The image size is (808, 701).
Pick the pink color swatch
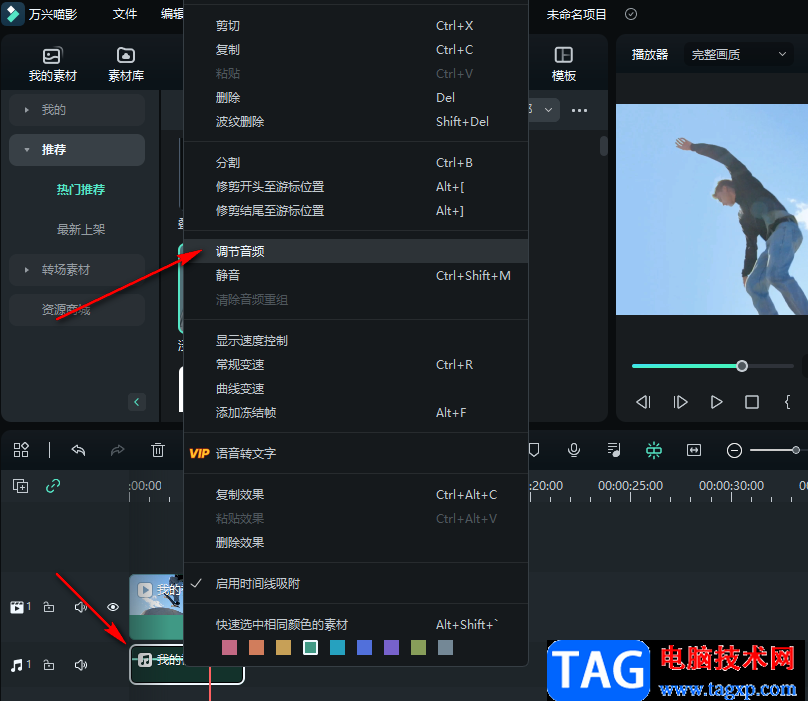tap(229, 647)
